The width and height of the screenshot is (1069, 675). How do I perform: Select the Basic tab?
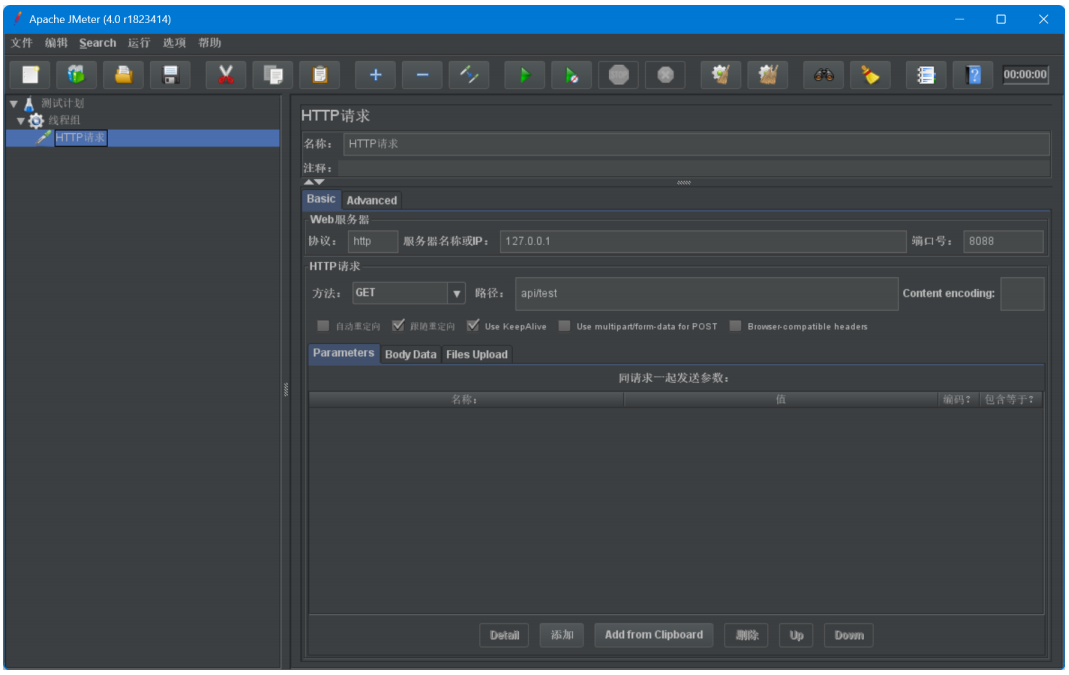tap(321, 199)
